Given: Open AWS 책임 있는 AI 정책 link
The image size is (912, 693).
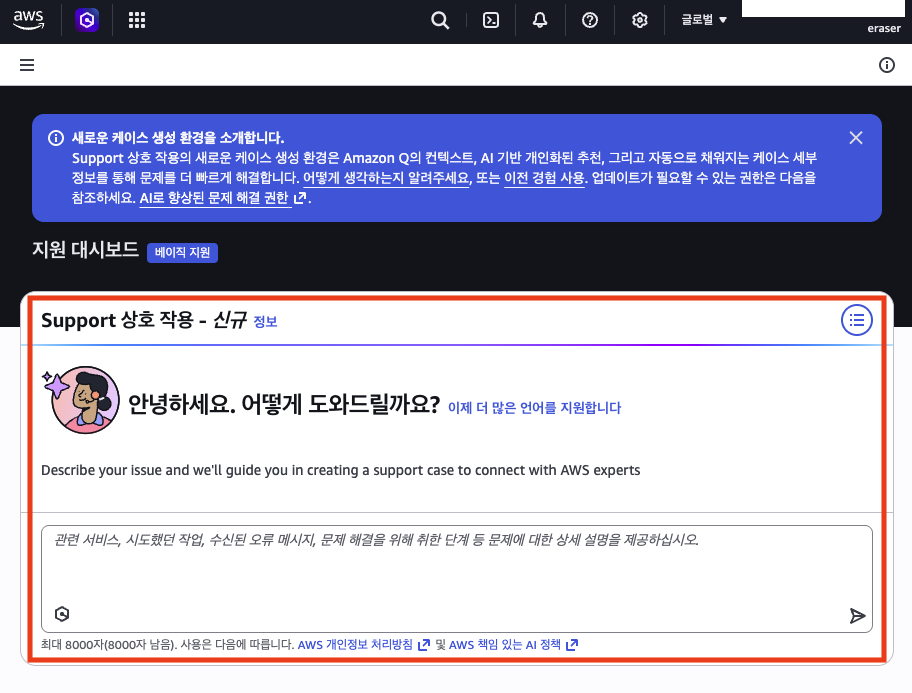Looking at the screenshot, I should 513,645.
